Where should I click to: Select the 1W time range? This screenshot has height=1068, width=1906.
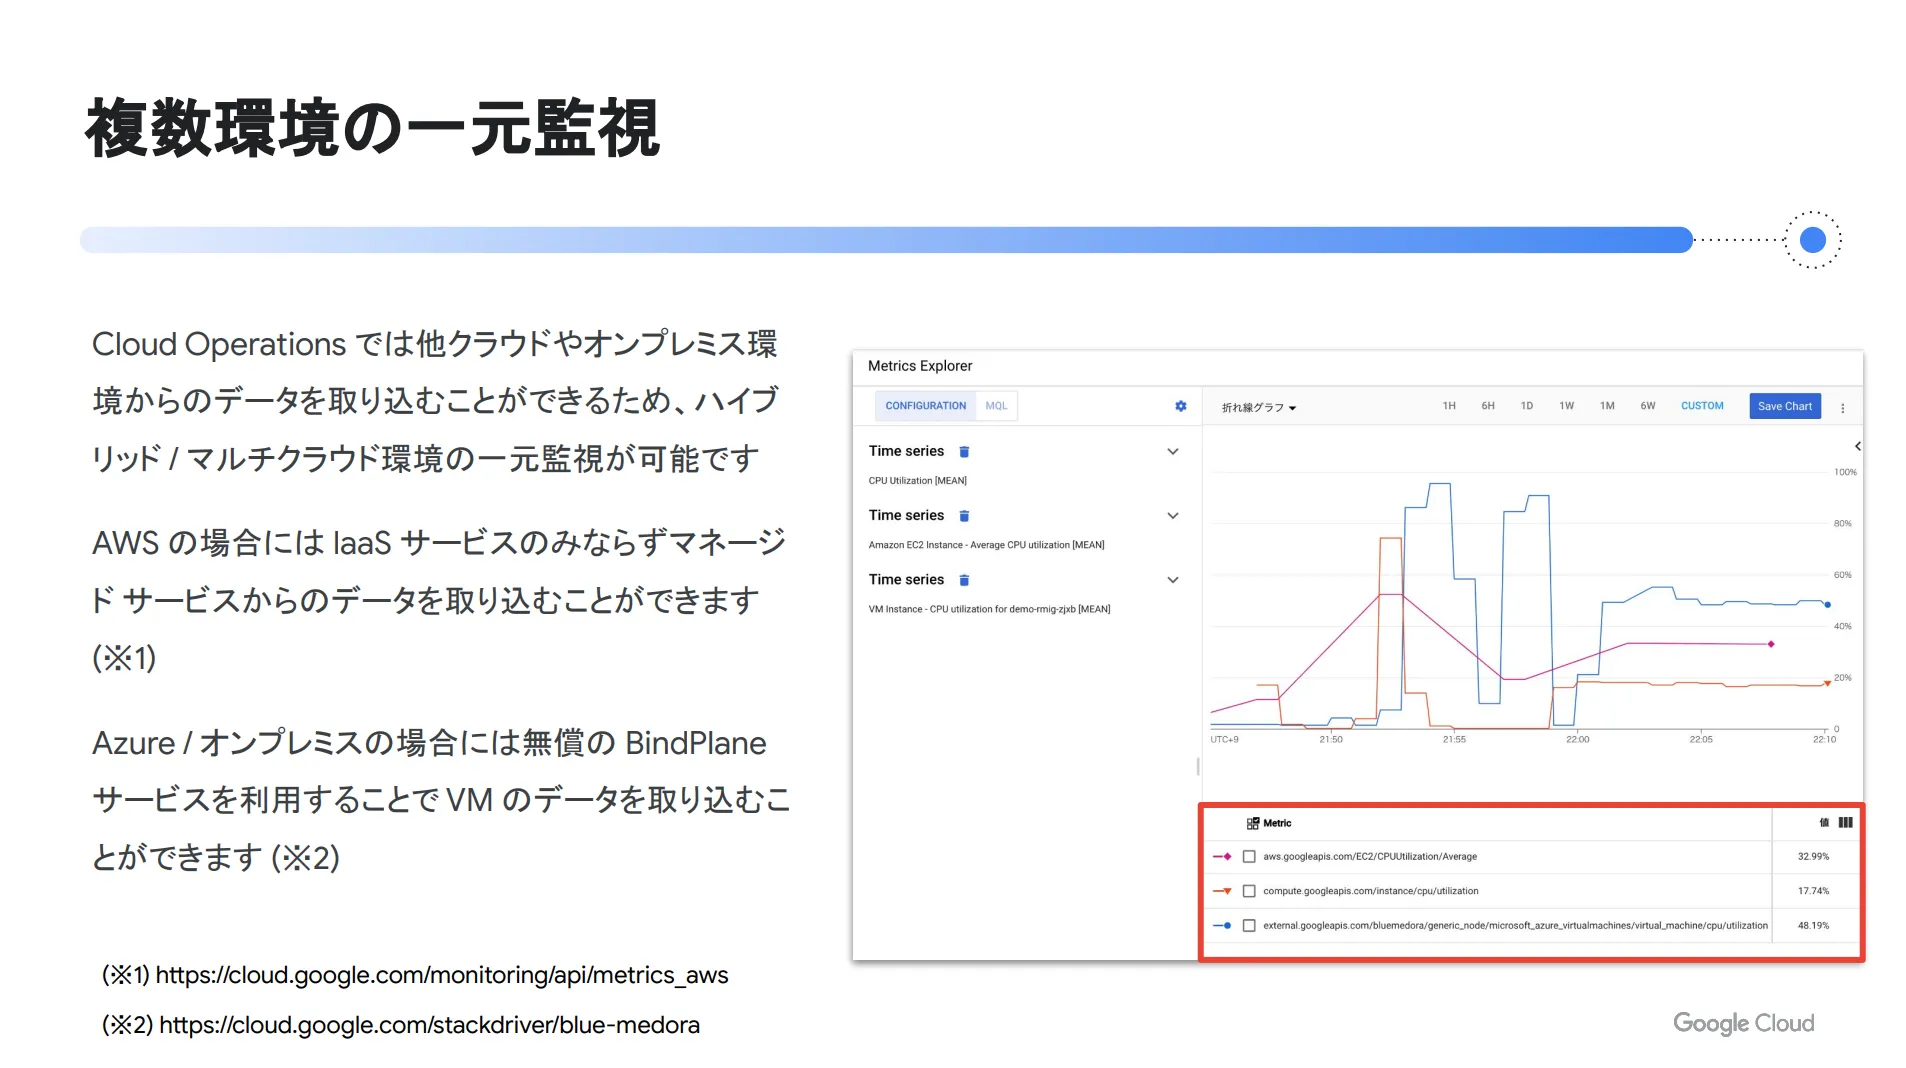pos(1566,406)
